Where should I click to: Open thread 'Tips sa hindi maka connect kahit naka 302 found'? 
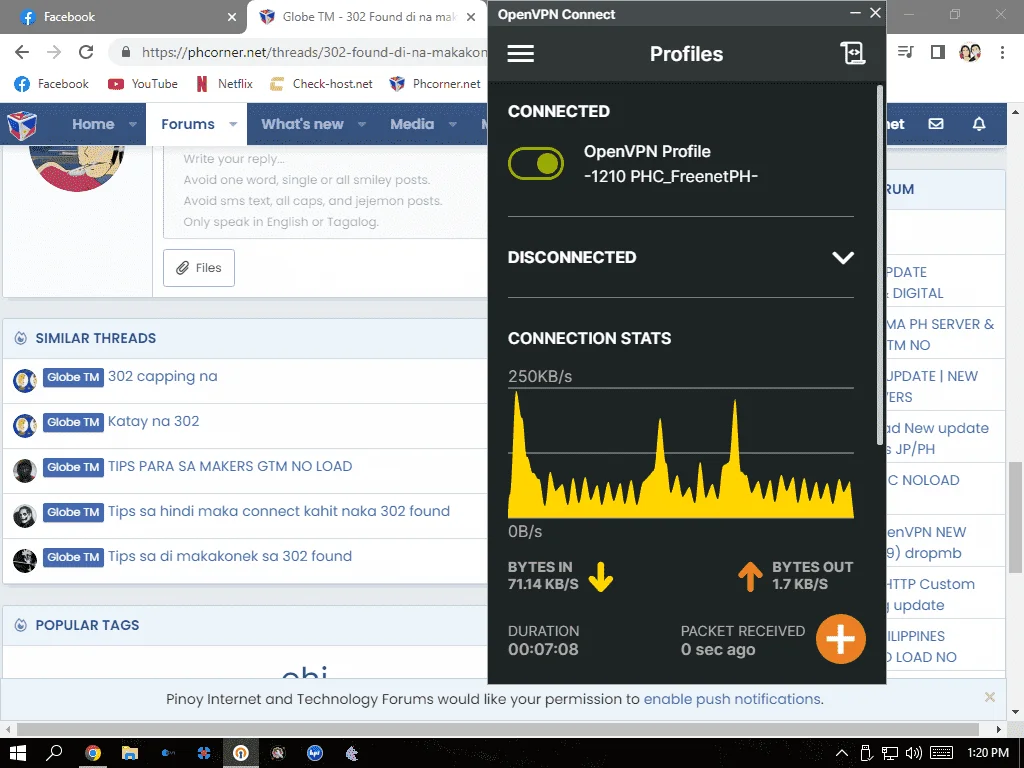coord(279,511)
